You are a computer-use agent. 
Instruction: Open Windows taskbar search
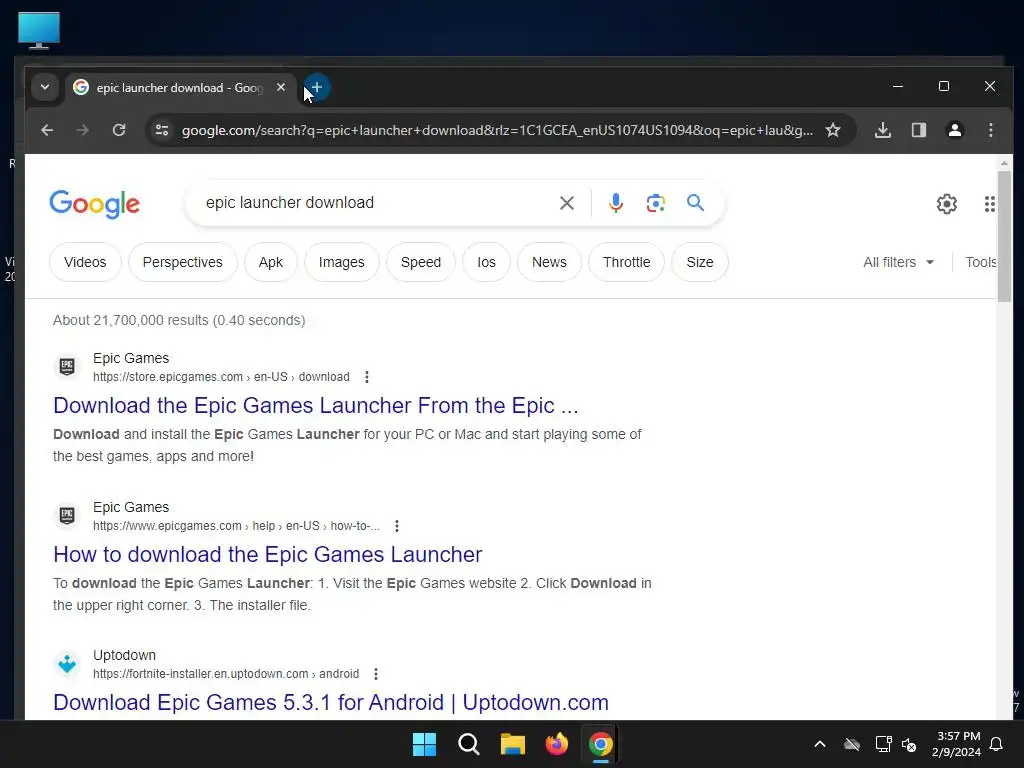[x=468, y=744]
